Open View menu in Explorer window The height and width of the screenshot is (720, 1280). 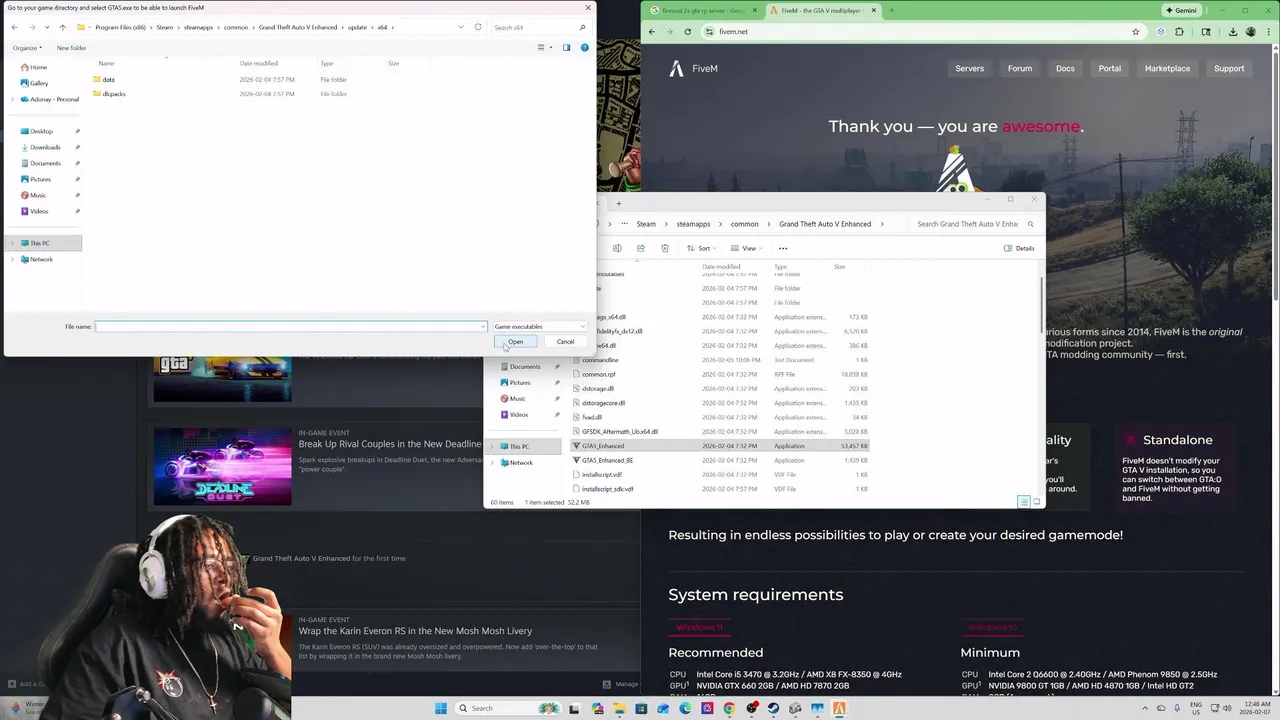pyautogui.click(x=748, y=248)
